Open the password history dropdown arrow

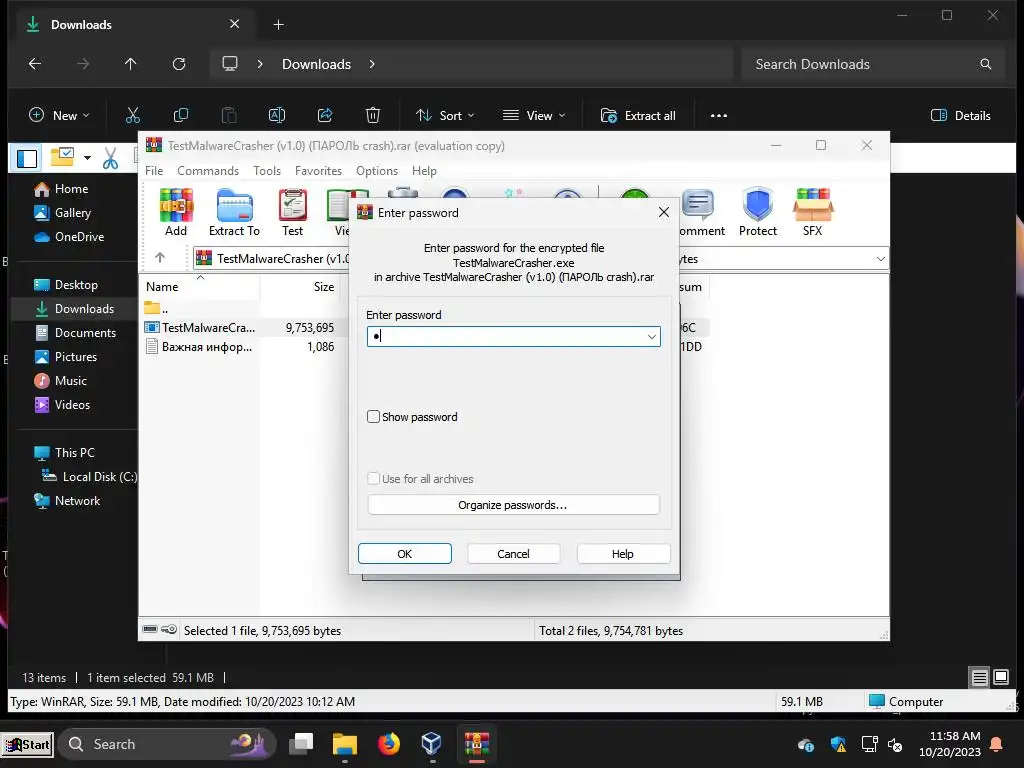pos(651,336)
